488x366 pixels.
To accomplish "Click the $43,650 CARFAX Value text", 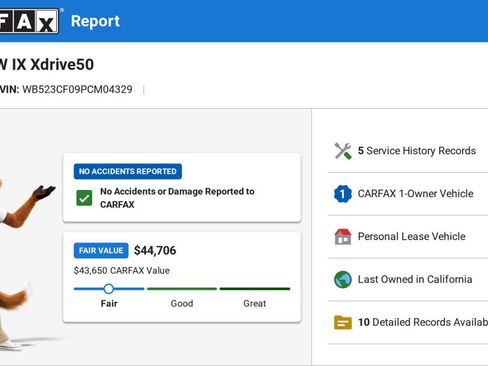I will (x=122, y=270).
